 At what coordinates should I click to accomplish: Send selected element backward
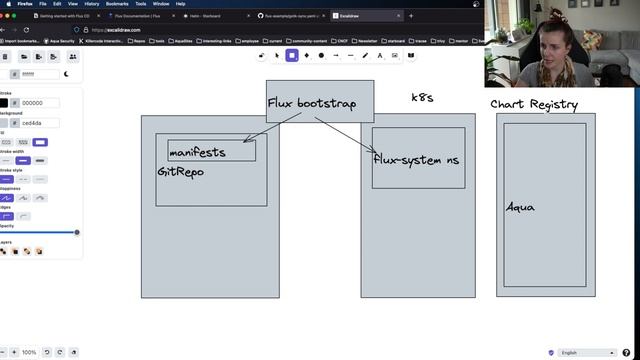pos(15,251)
